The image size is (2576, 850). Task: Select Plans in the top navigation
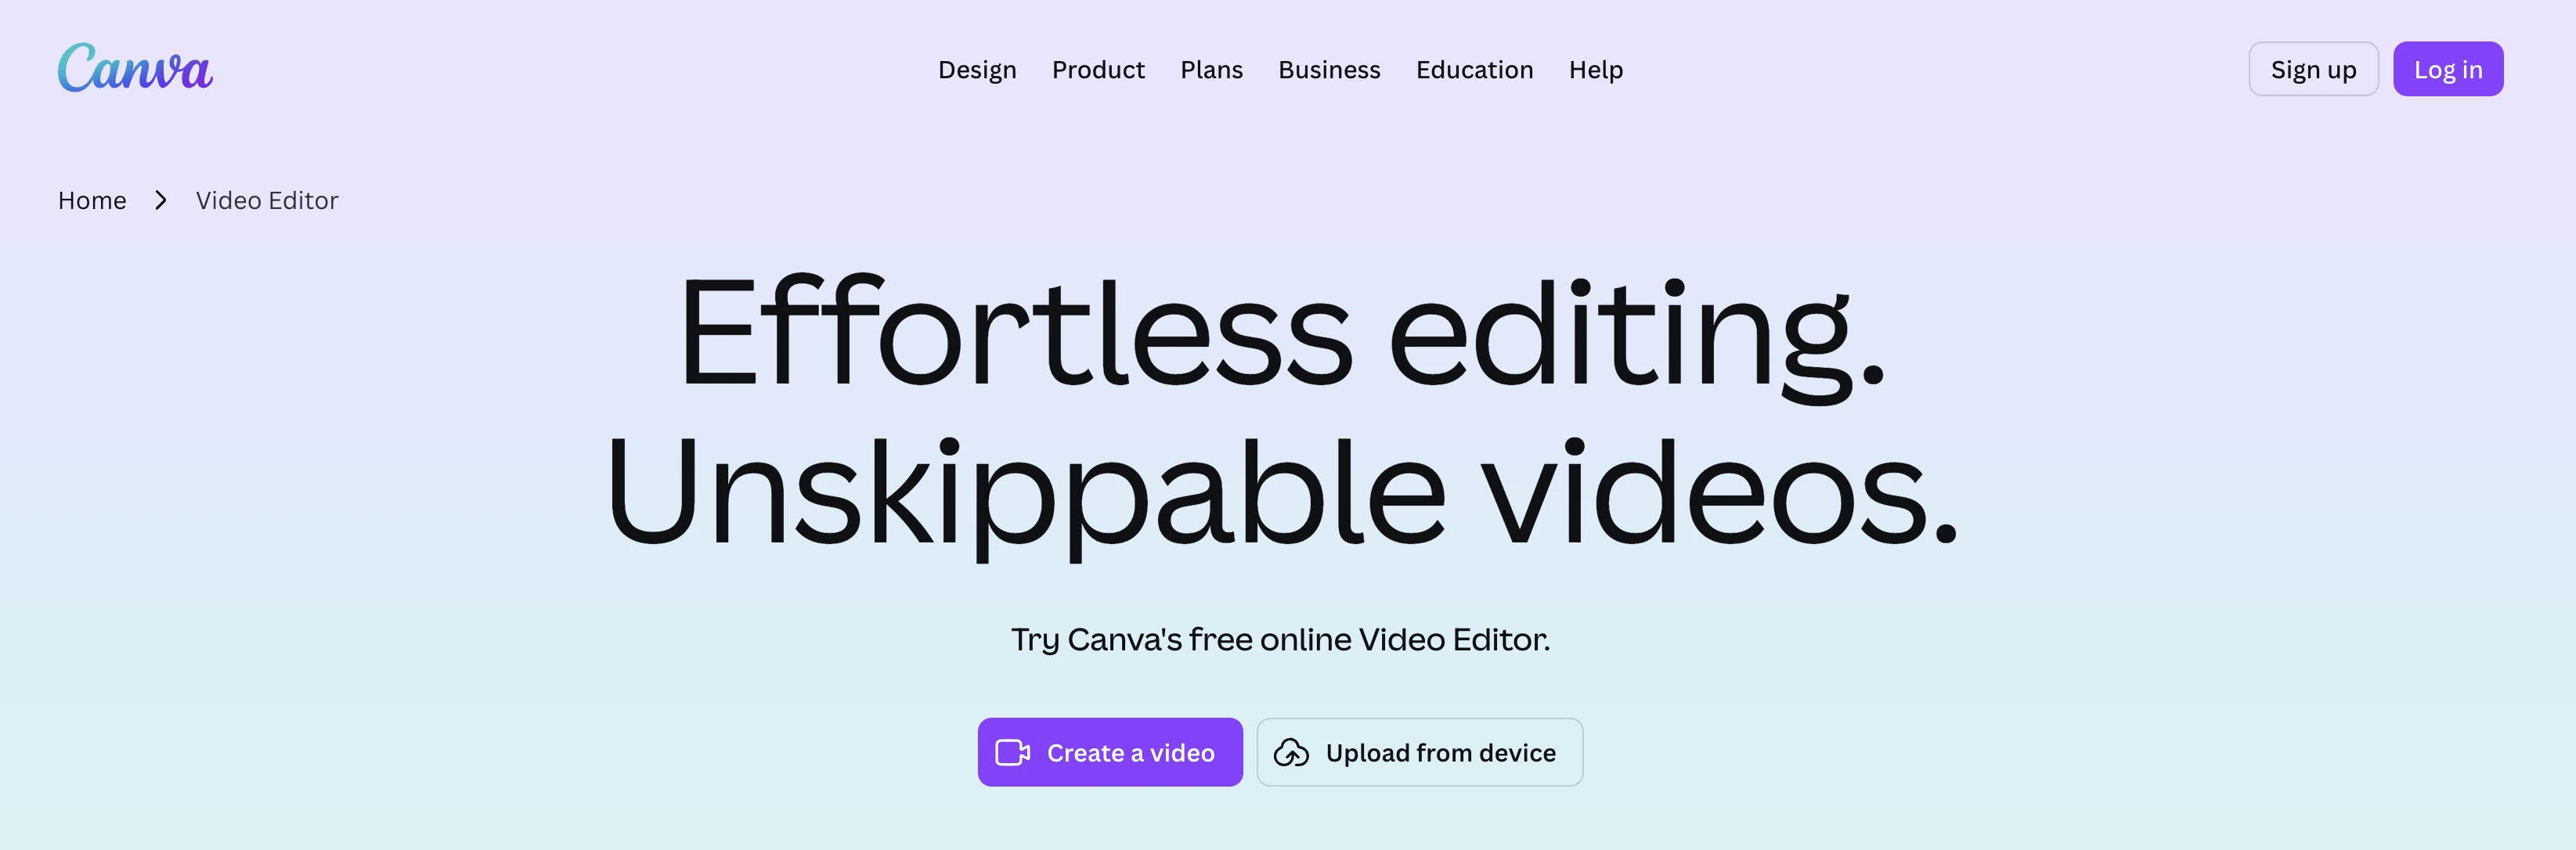[1211, 69]
